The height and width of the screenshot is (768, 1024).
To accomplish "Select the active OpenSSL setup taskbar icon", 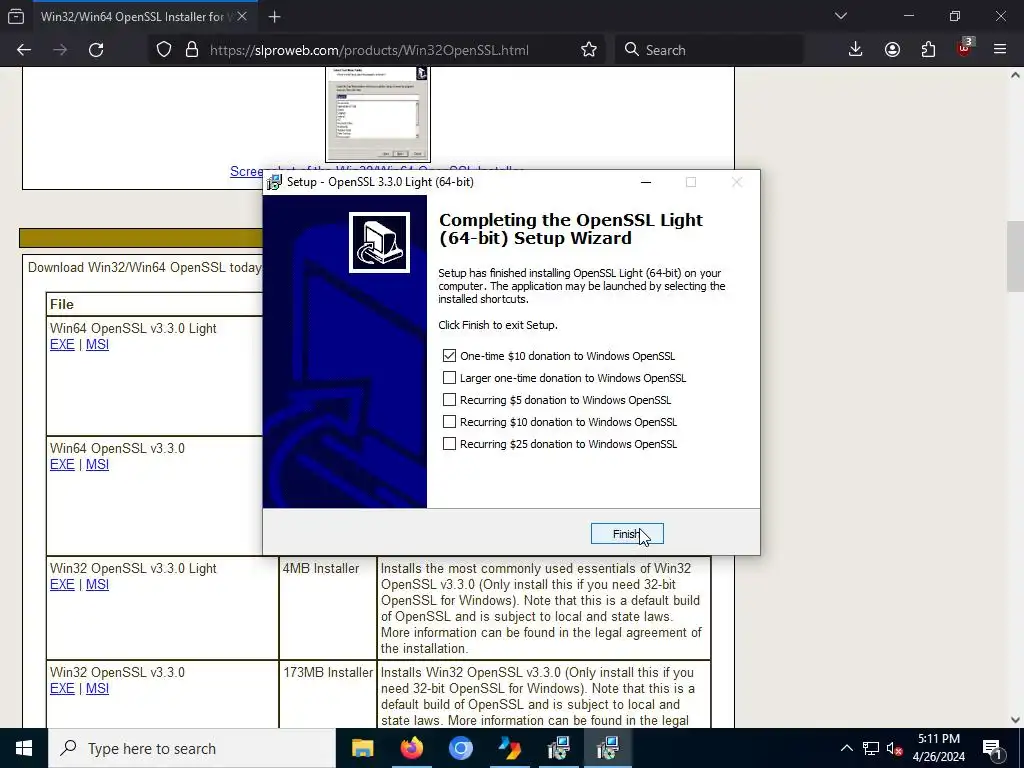I will click(x=607, y=748).
